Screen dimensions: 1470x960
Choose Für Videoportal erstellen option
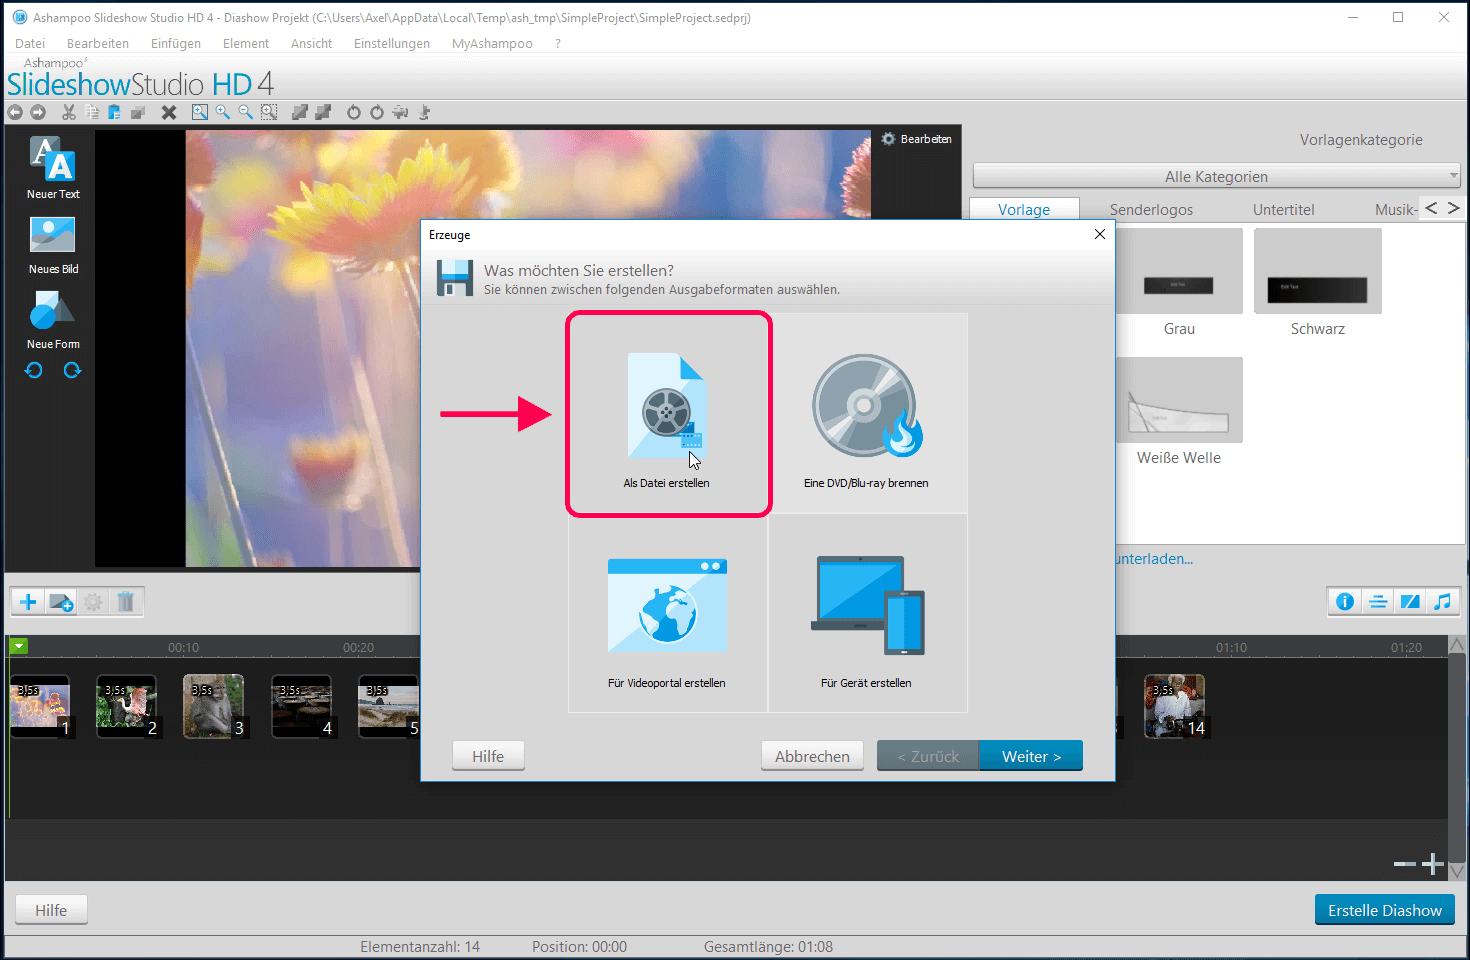pyautogui.click(x=668, y=613)
